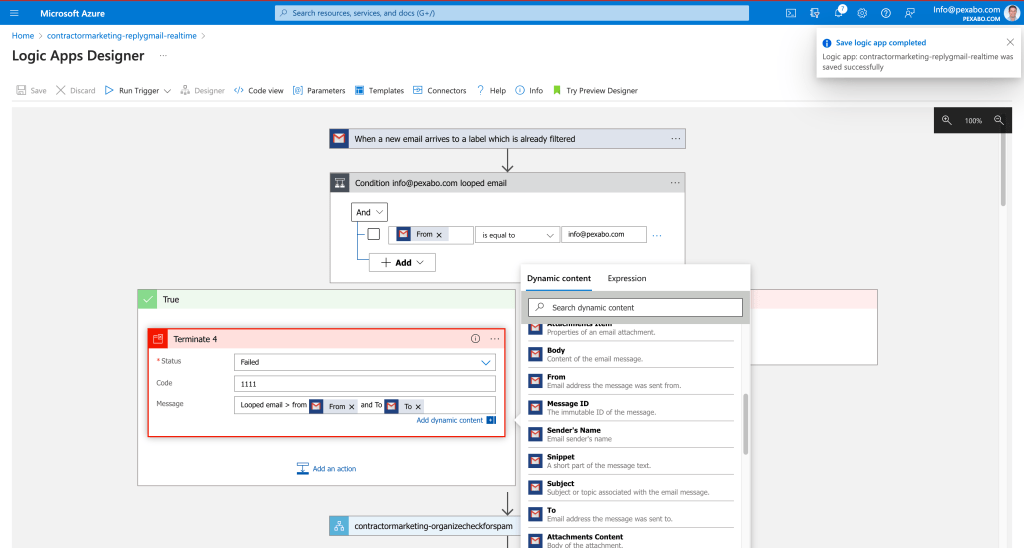Open the help question mark in the top bar
The image size is (1024, 548).
click(886, 13)
